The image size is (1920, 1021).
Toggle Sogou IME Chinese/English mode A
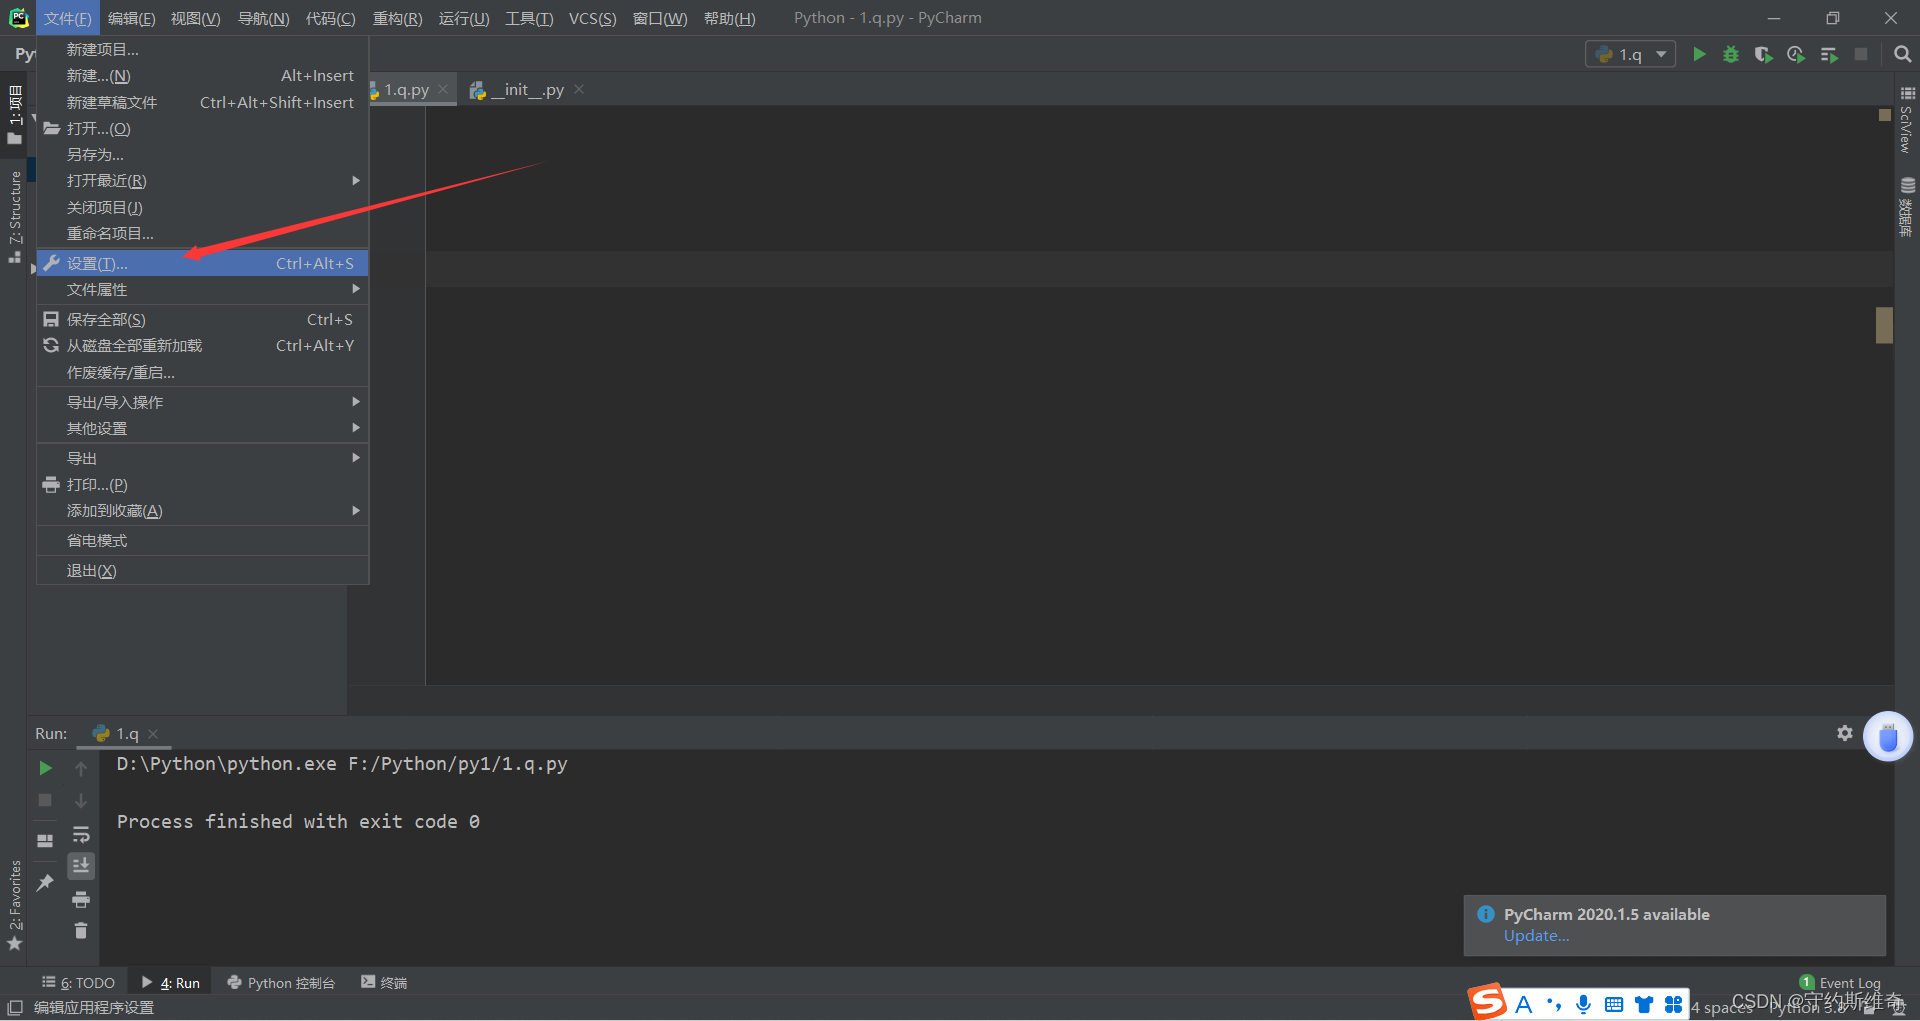[1523, 1004]
